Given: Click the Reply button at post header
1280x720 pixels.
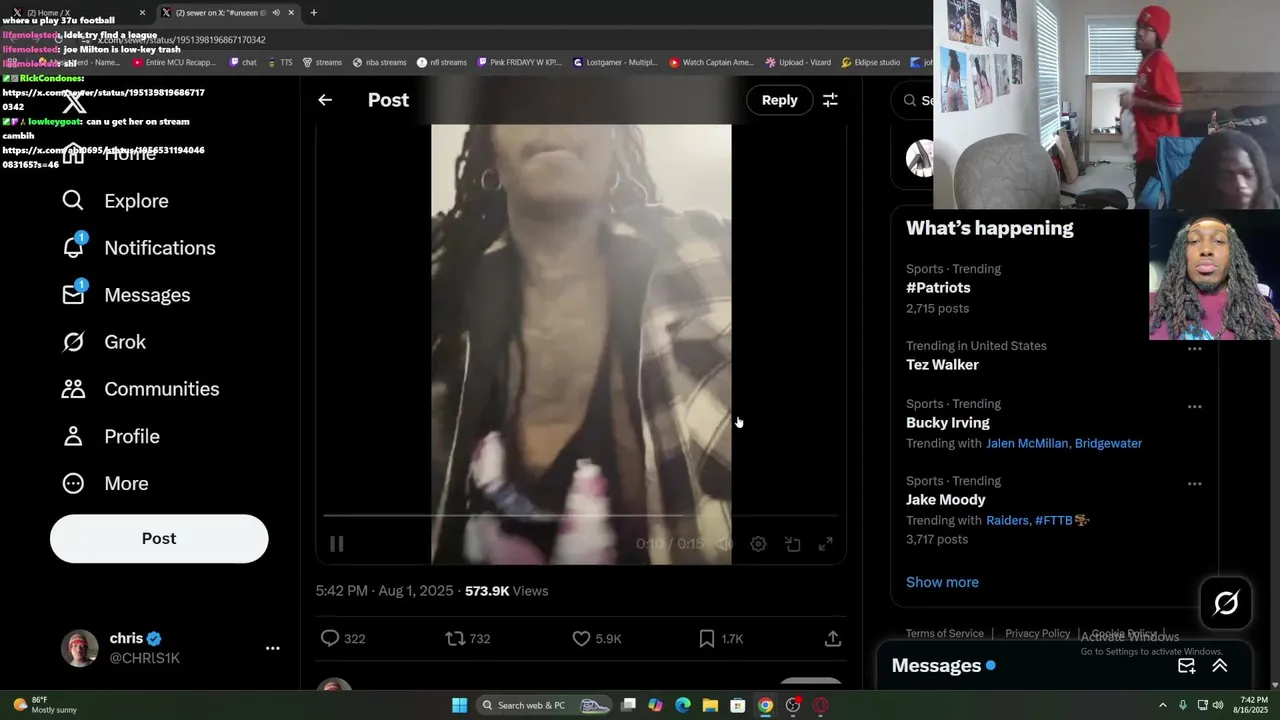Looking at the screenshot, I should click(779, 100).
